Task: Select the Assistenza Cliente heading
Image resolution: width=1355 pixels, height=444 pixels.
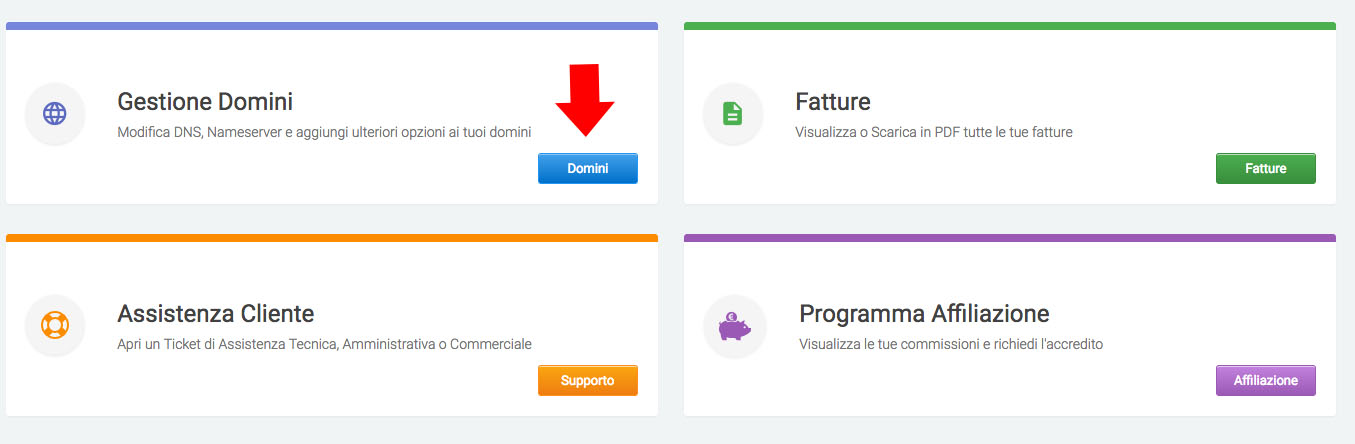Action: [x=216, y=314]
